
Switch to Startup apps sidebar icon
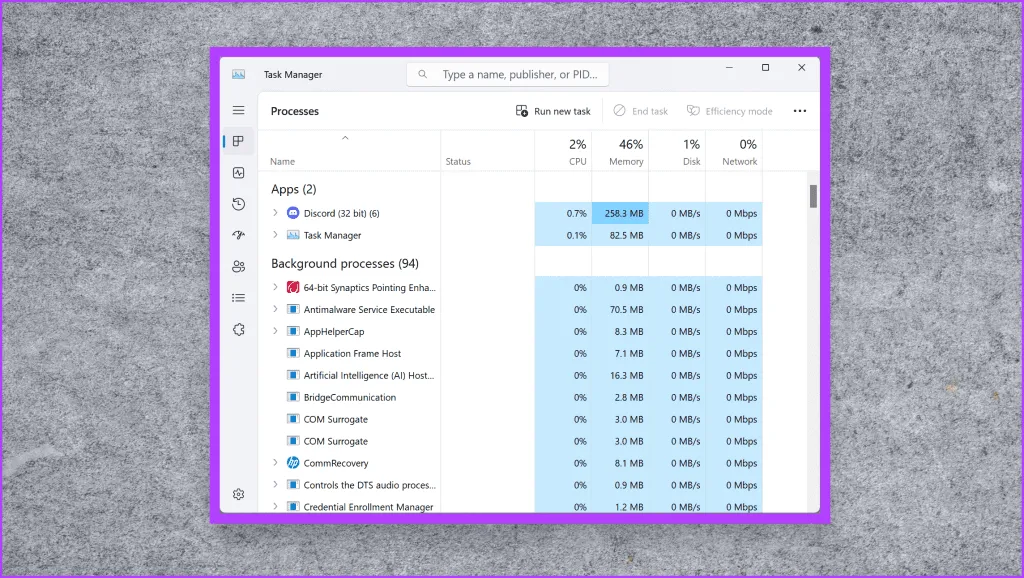coord(238,235)
